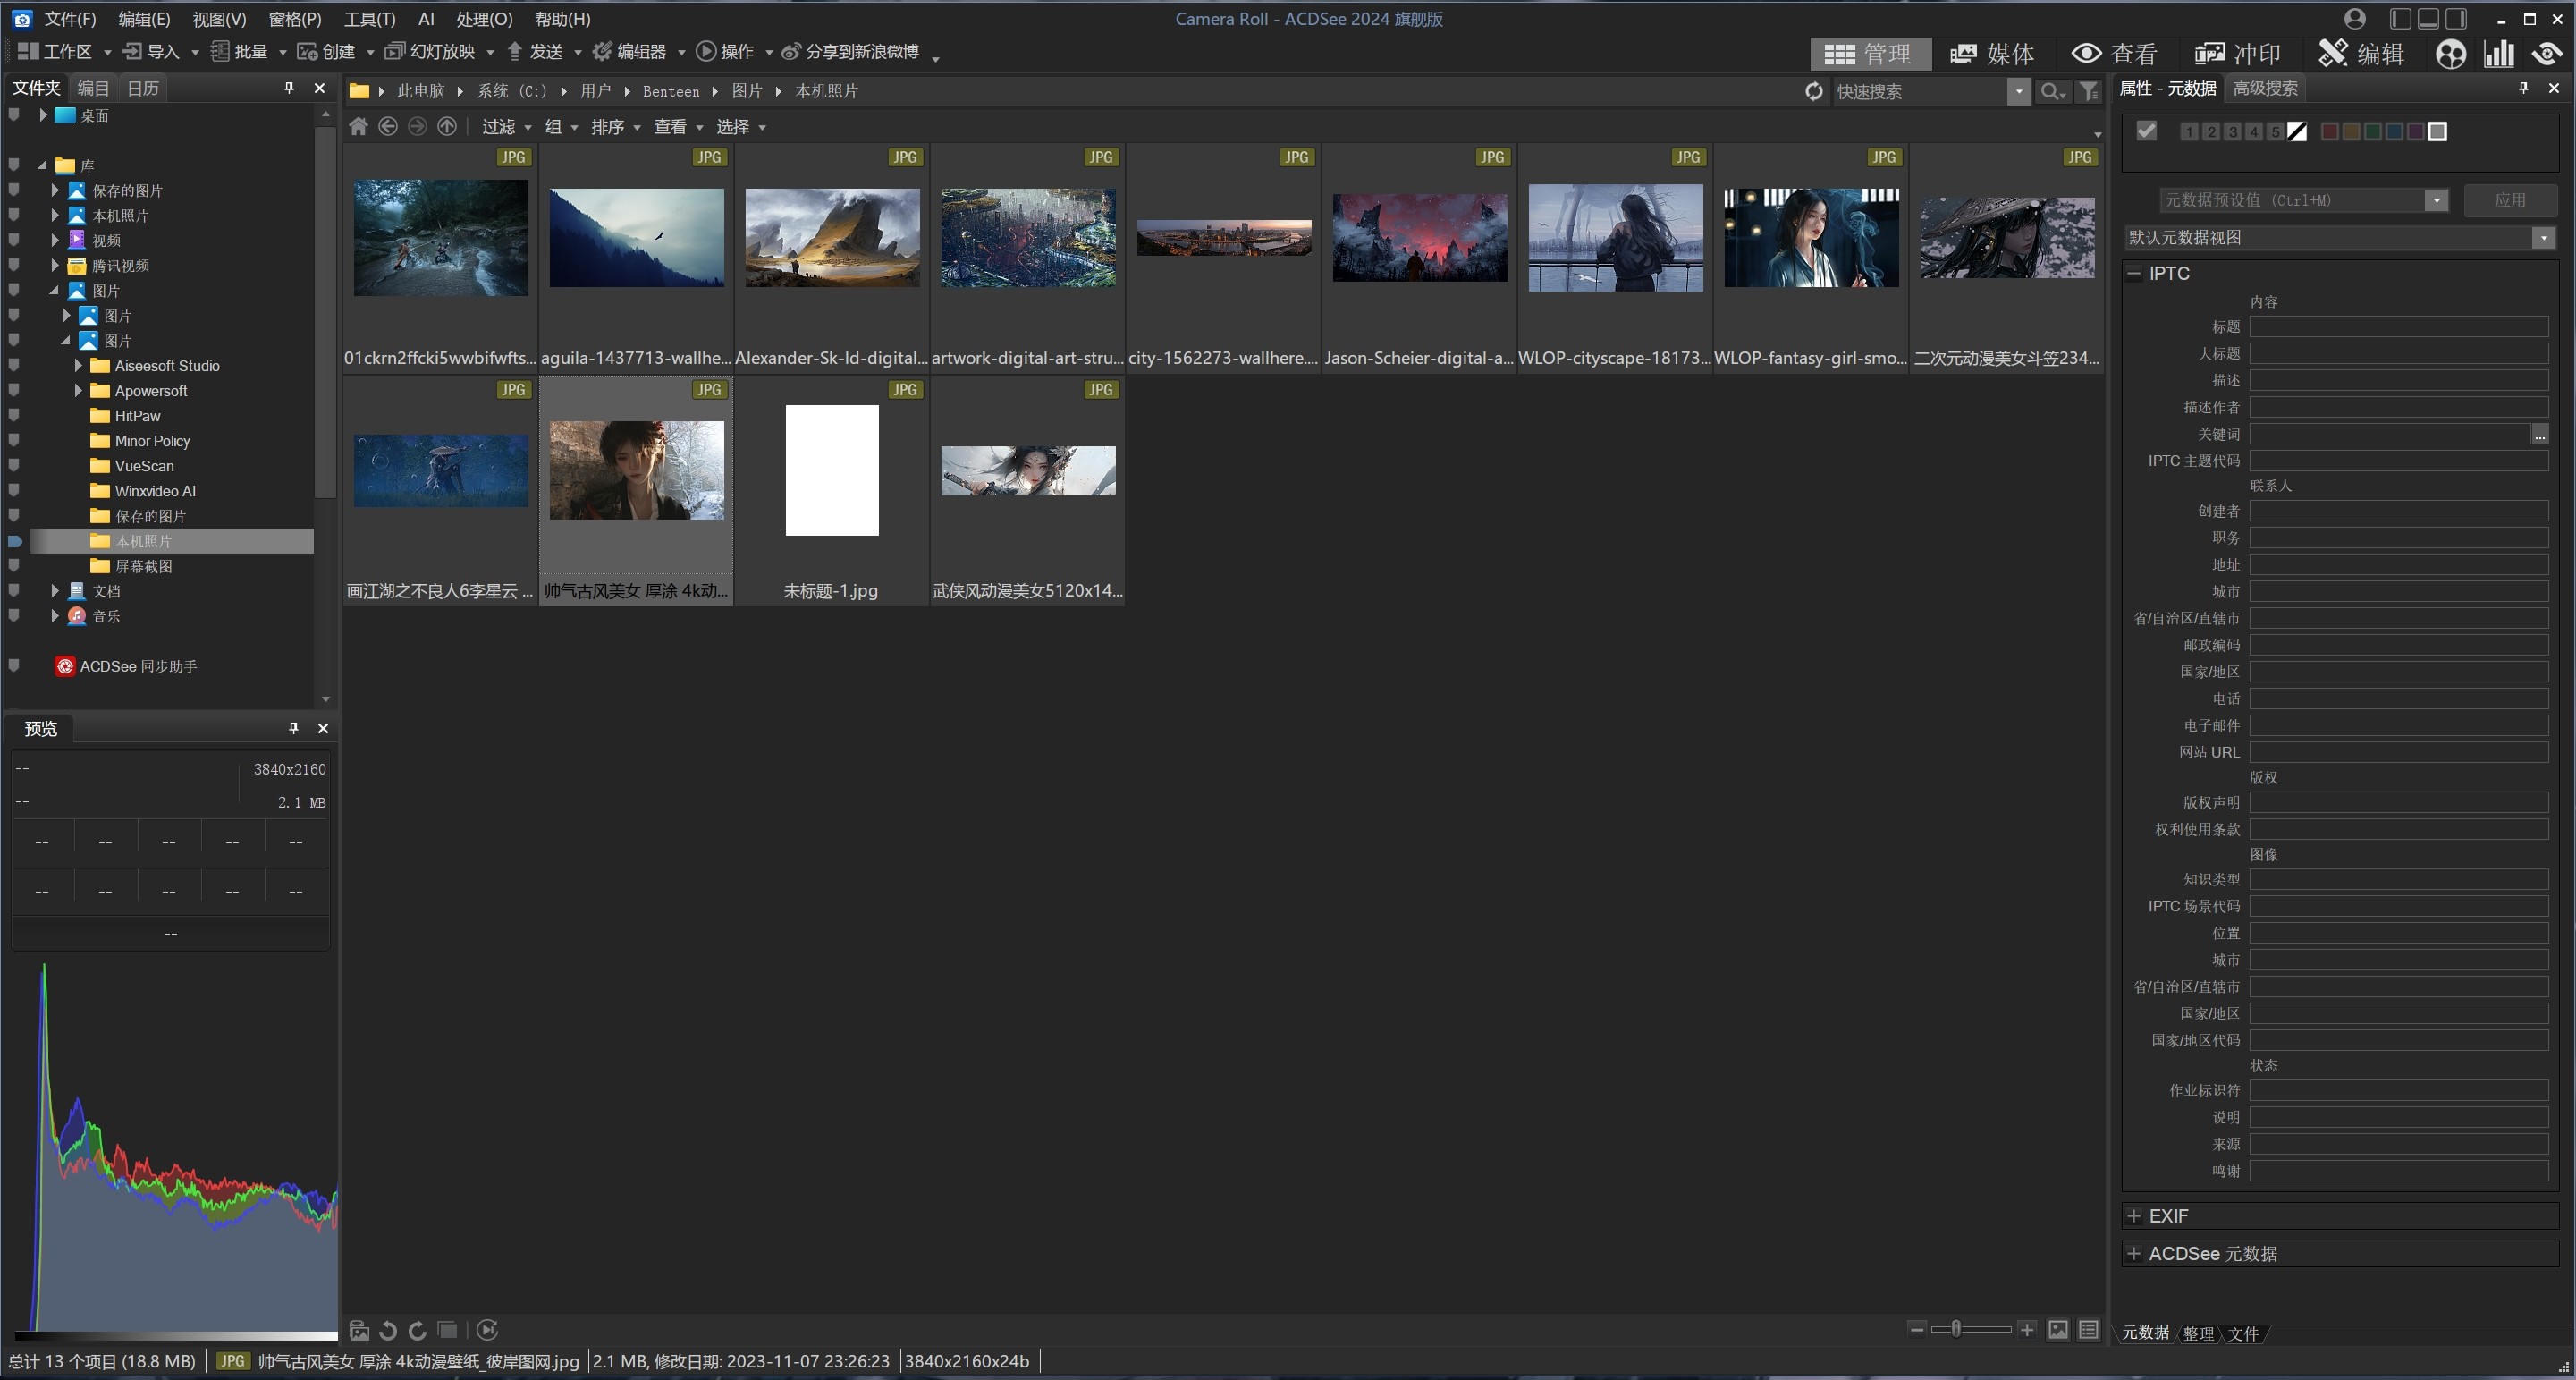This screenshot has height=1380, width=2576.
Task: Rotate left using the bottom toolbar icon
Action: pos(388,1330)
